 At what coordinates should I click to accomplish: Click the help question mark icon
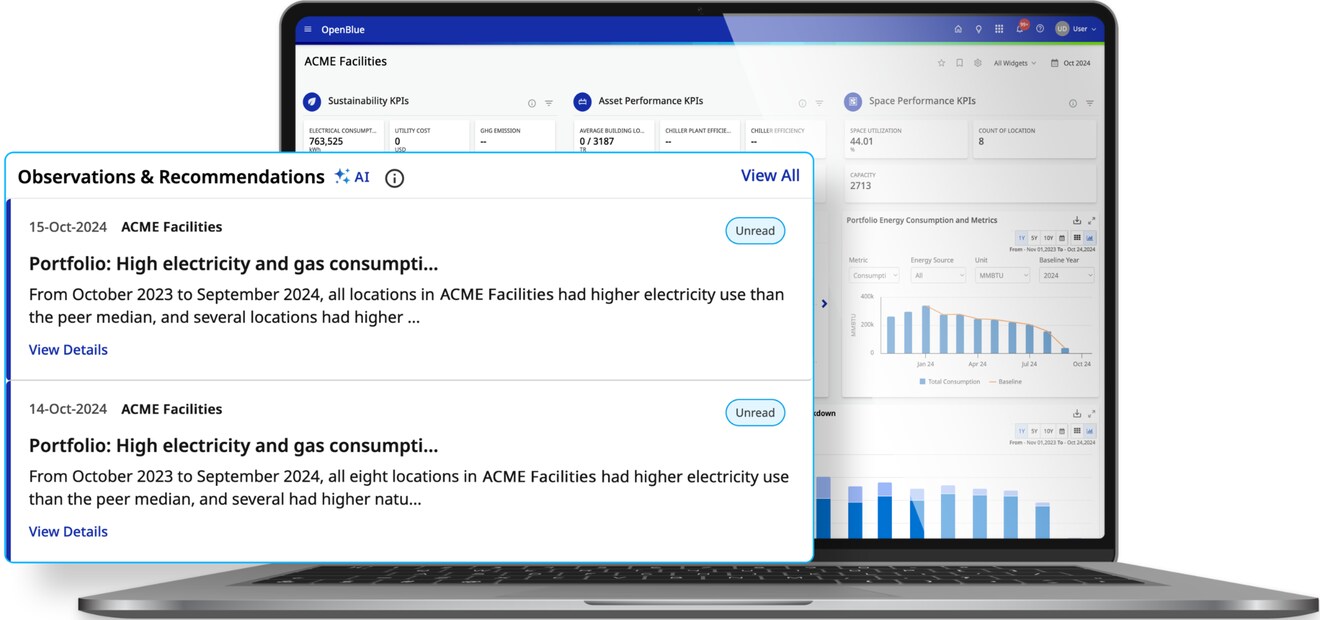tap(1040, 30)
